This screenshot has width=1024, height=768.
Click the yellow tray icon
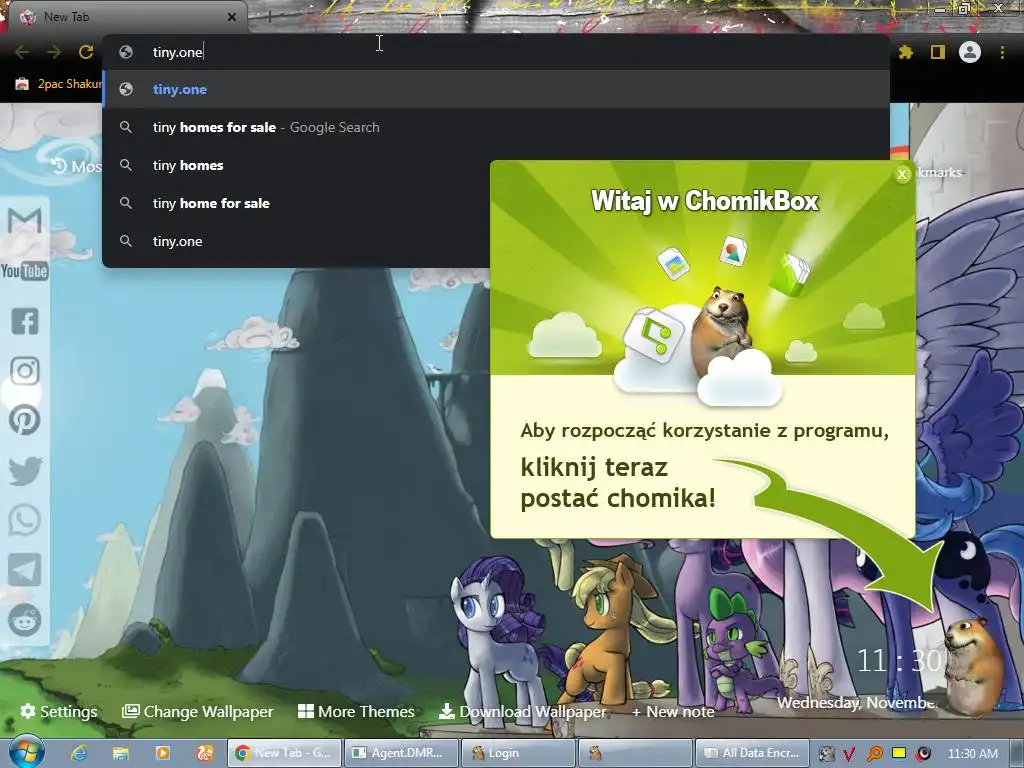899,754
